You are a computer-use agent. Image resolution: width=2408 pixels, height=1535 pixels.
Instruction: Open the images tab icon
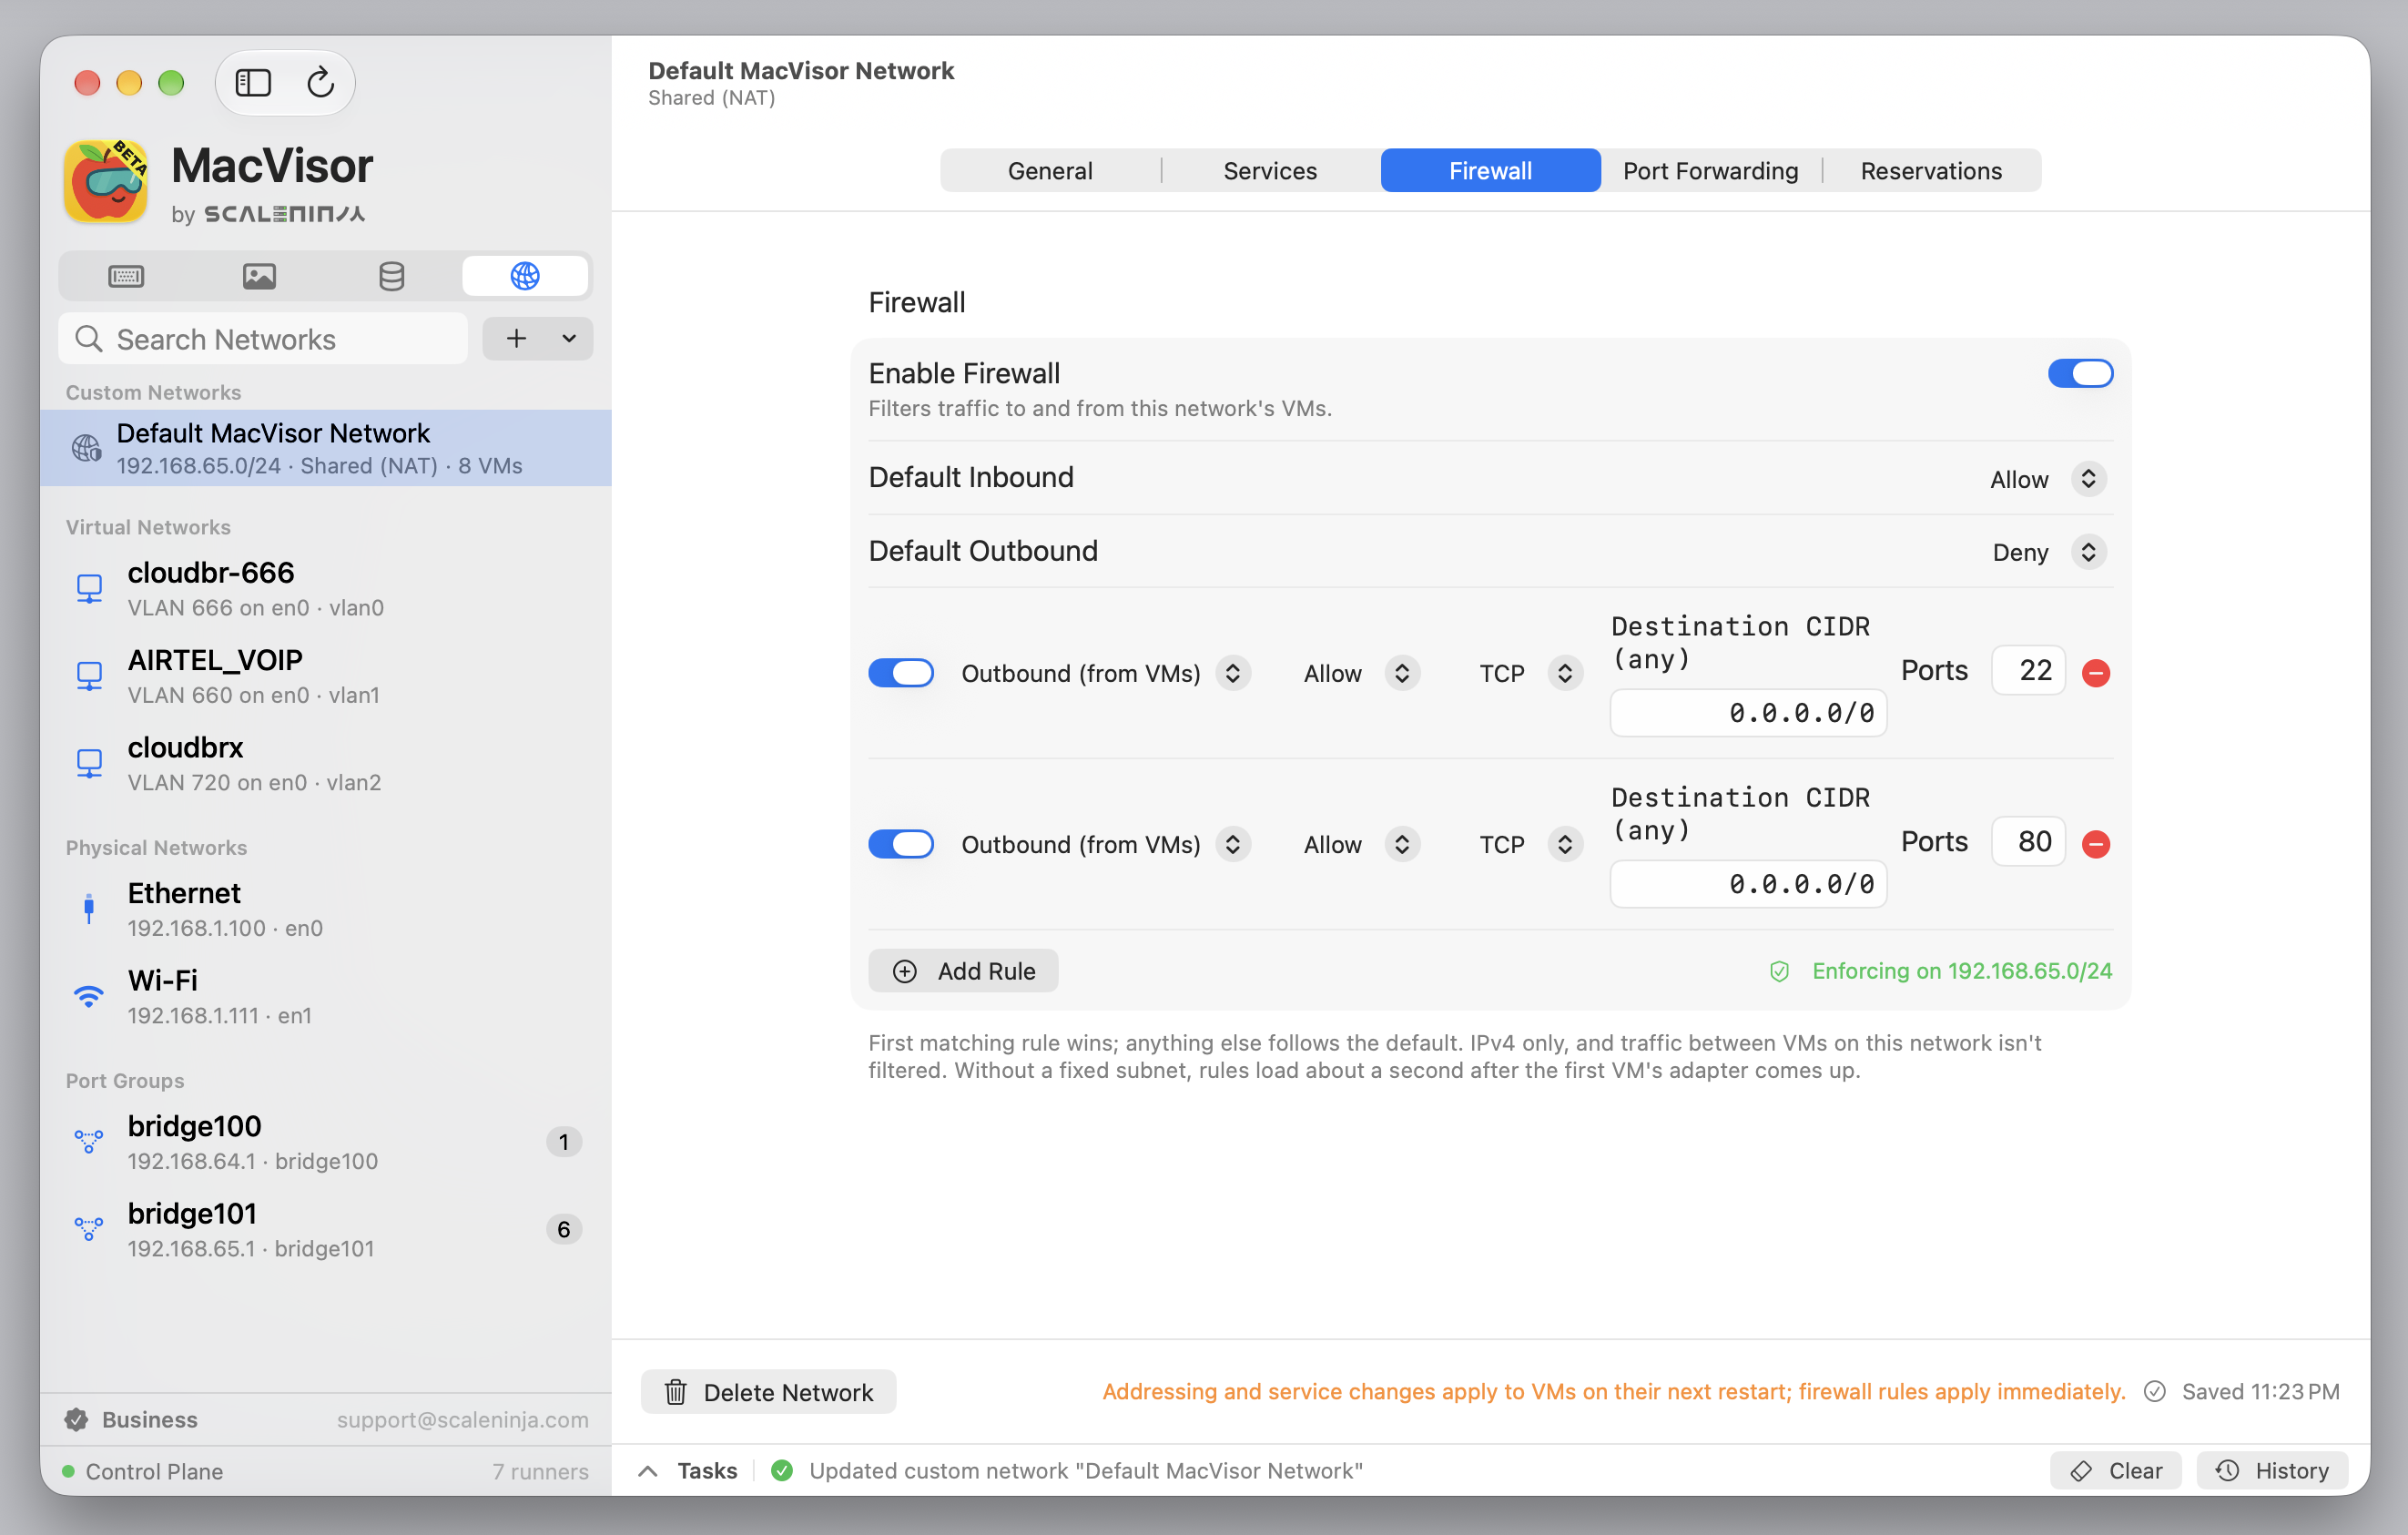[259, 276]
